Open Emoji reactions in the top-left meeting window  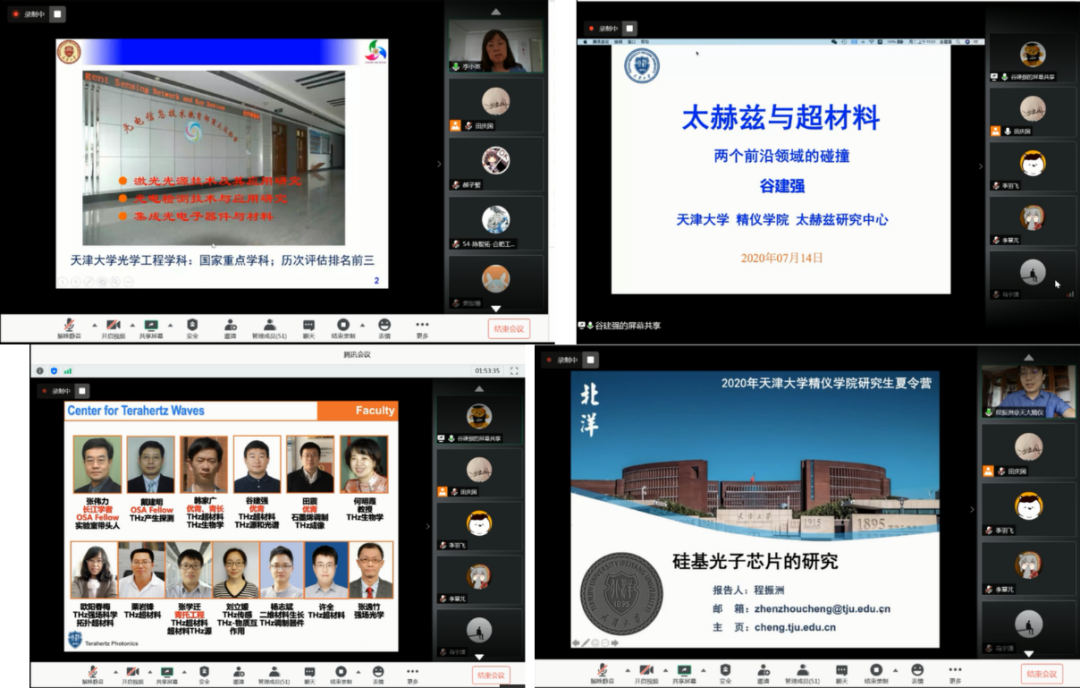384,328
